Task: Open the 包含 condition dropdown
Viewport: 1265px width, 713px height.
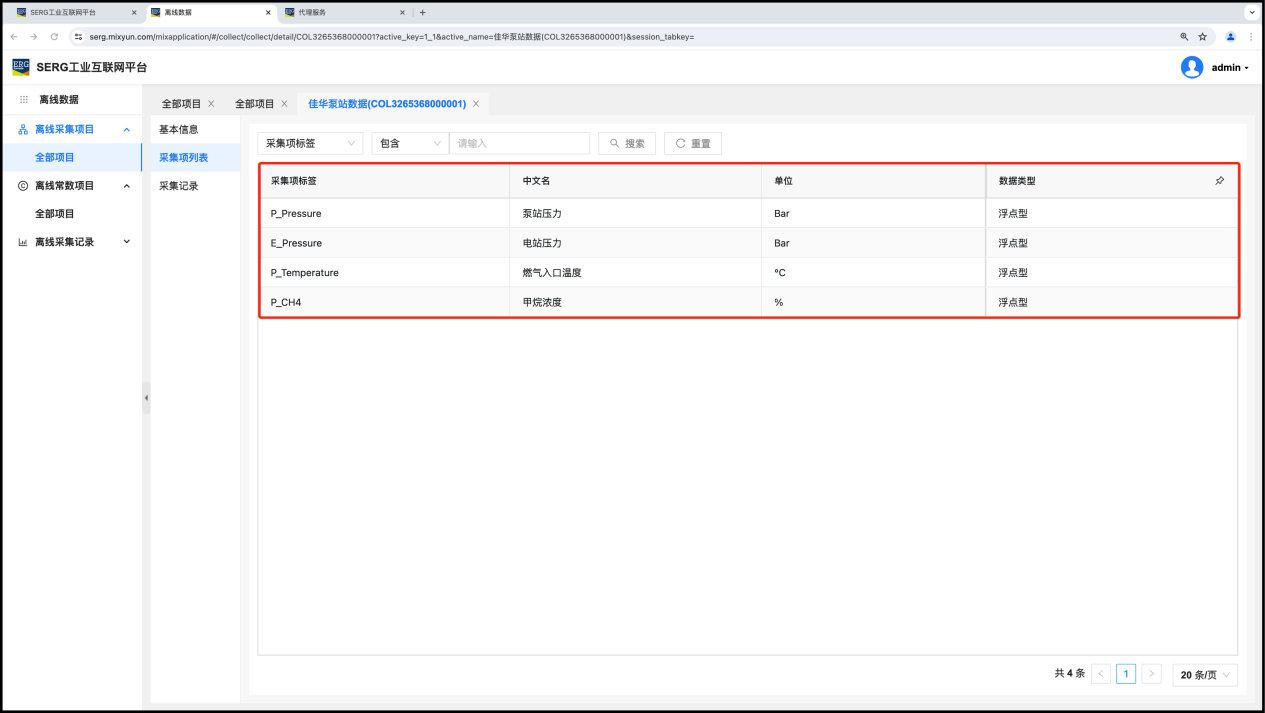Action: (410, 144)
